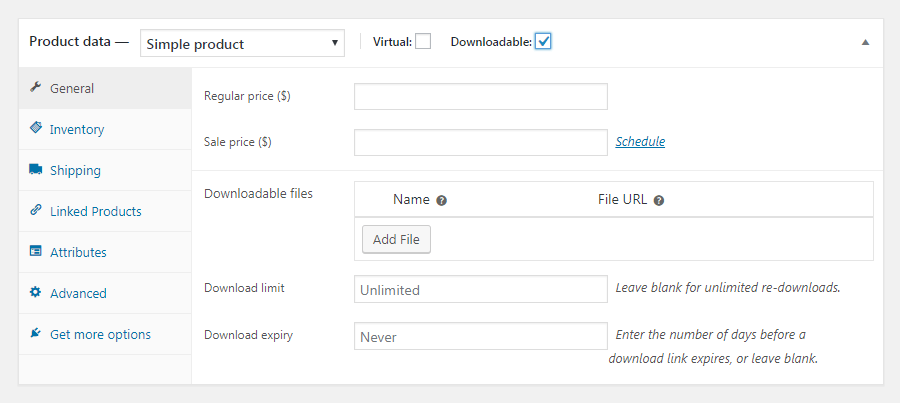Viewport: 900px width, 403px height.
Task: Click into the Download limit field
Action: click(480, 289)
